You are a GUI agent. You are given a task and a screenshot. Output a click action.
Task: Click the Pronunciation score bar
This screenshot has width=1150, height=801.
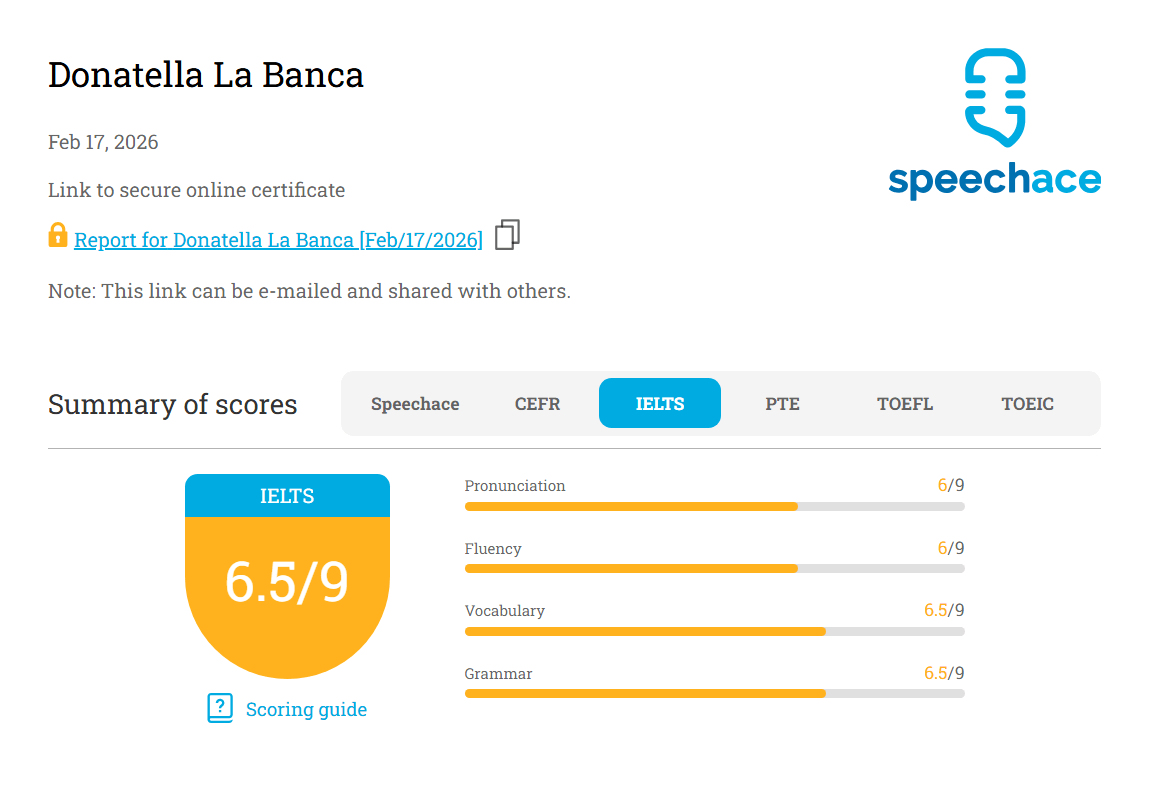pyautogui.click(x=714, y=506)
